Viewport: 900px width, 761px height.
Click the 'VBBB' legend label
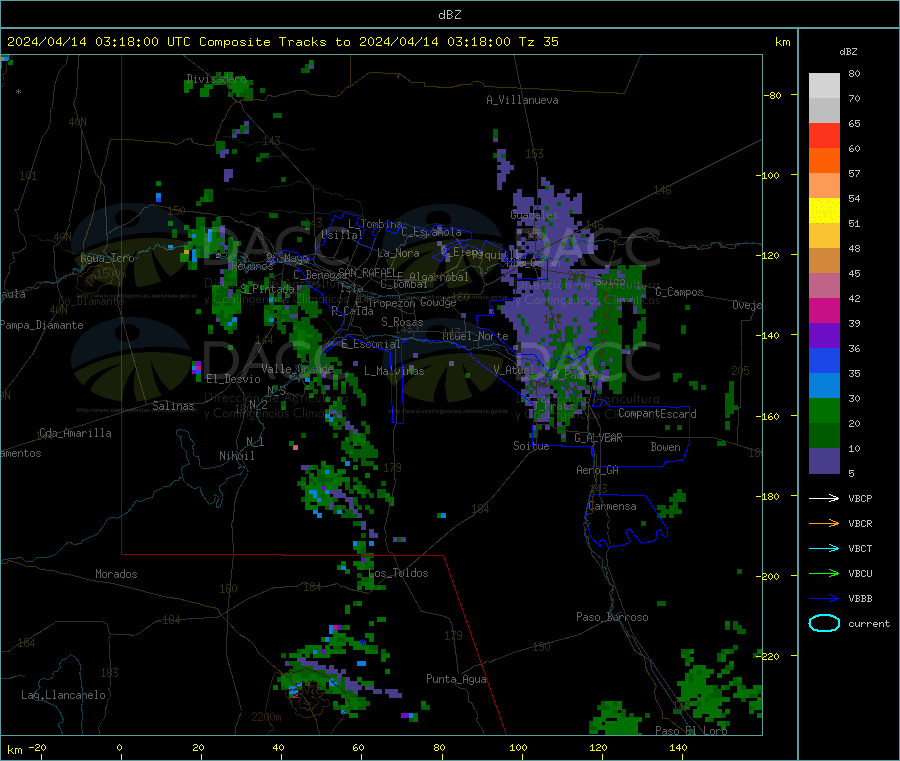[860, 598]
